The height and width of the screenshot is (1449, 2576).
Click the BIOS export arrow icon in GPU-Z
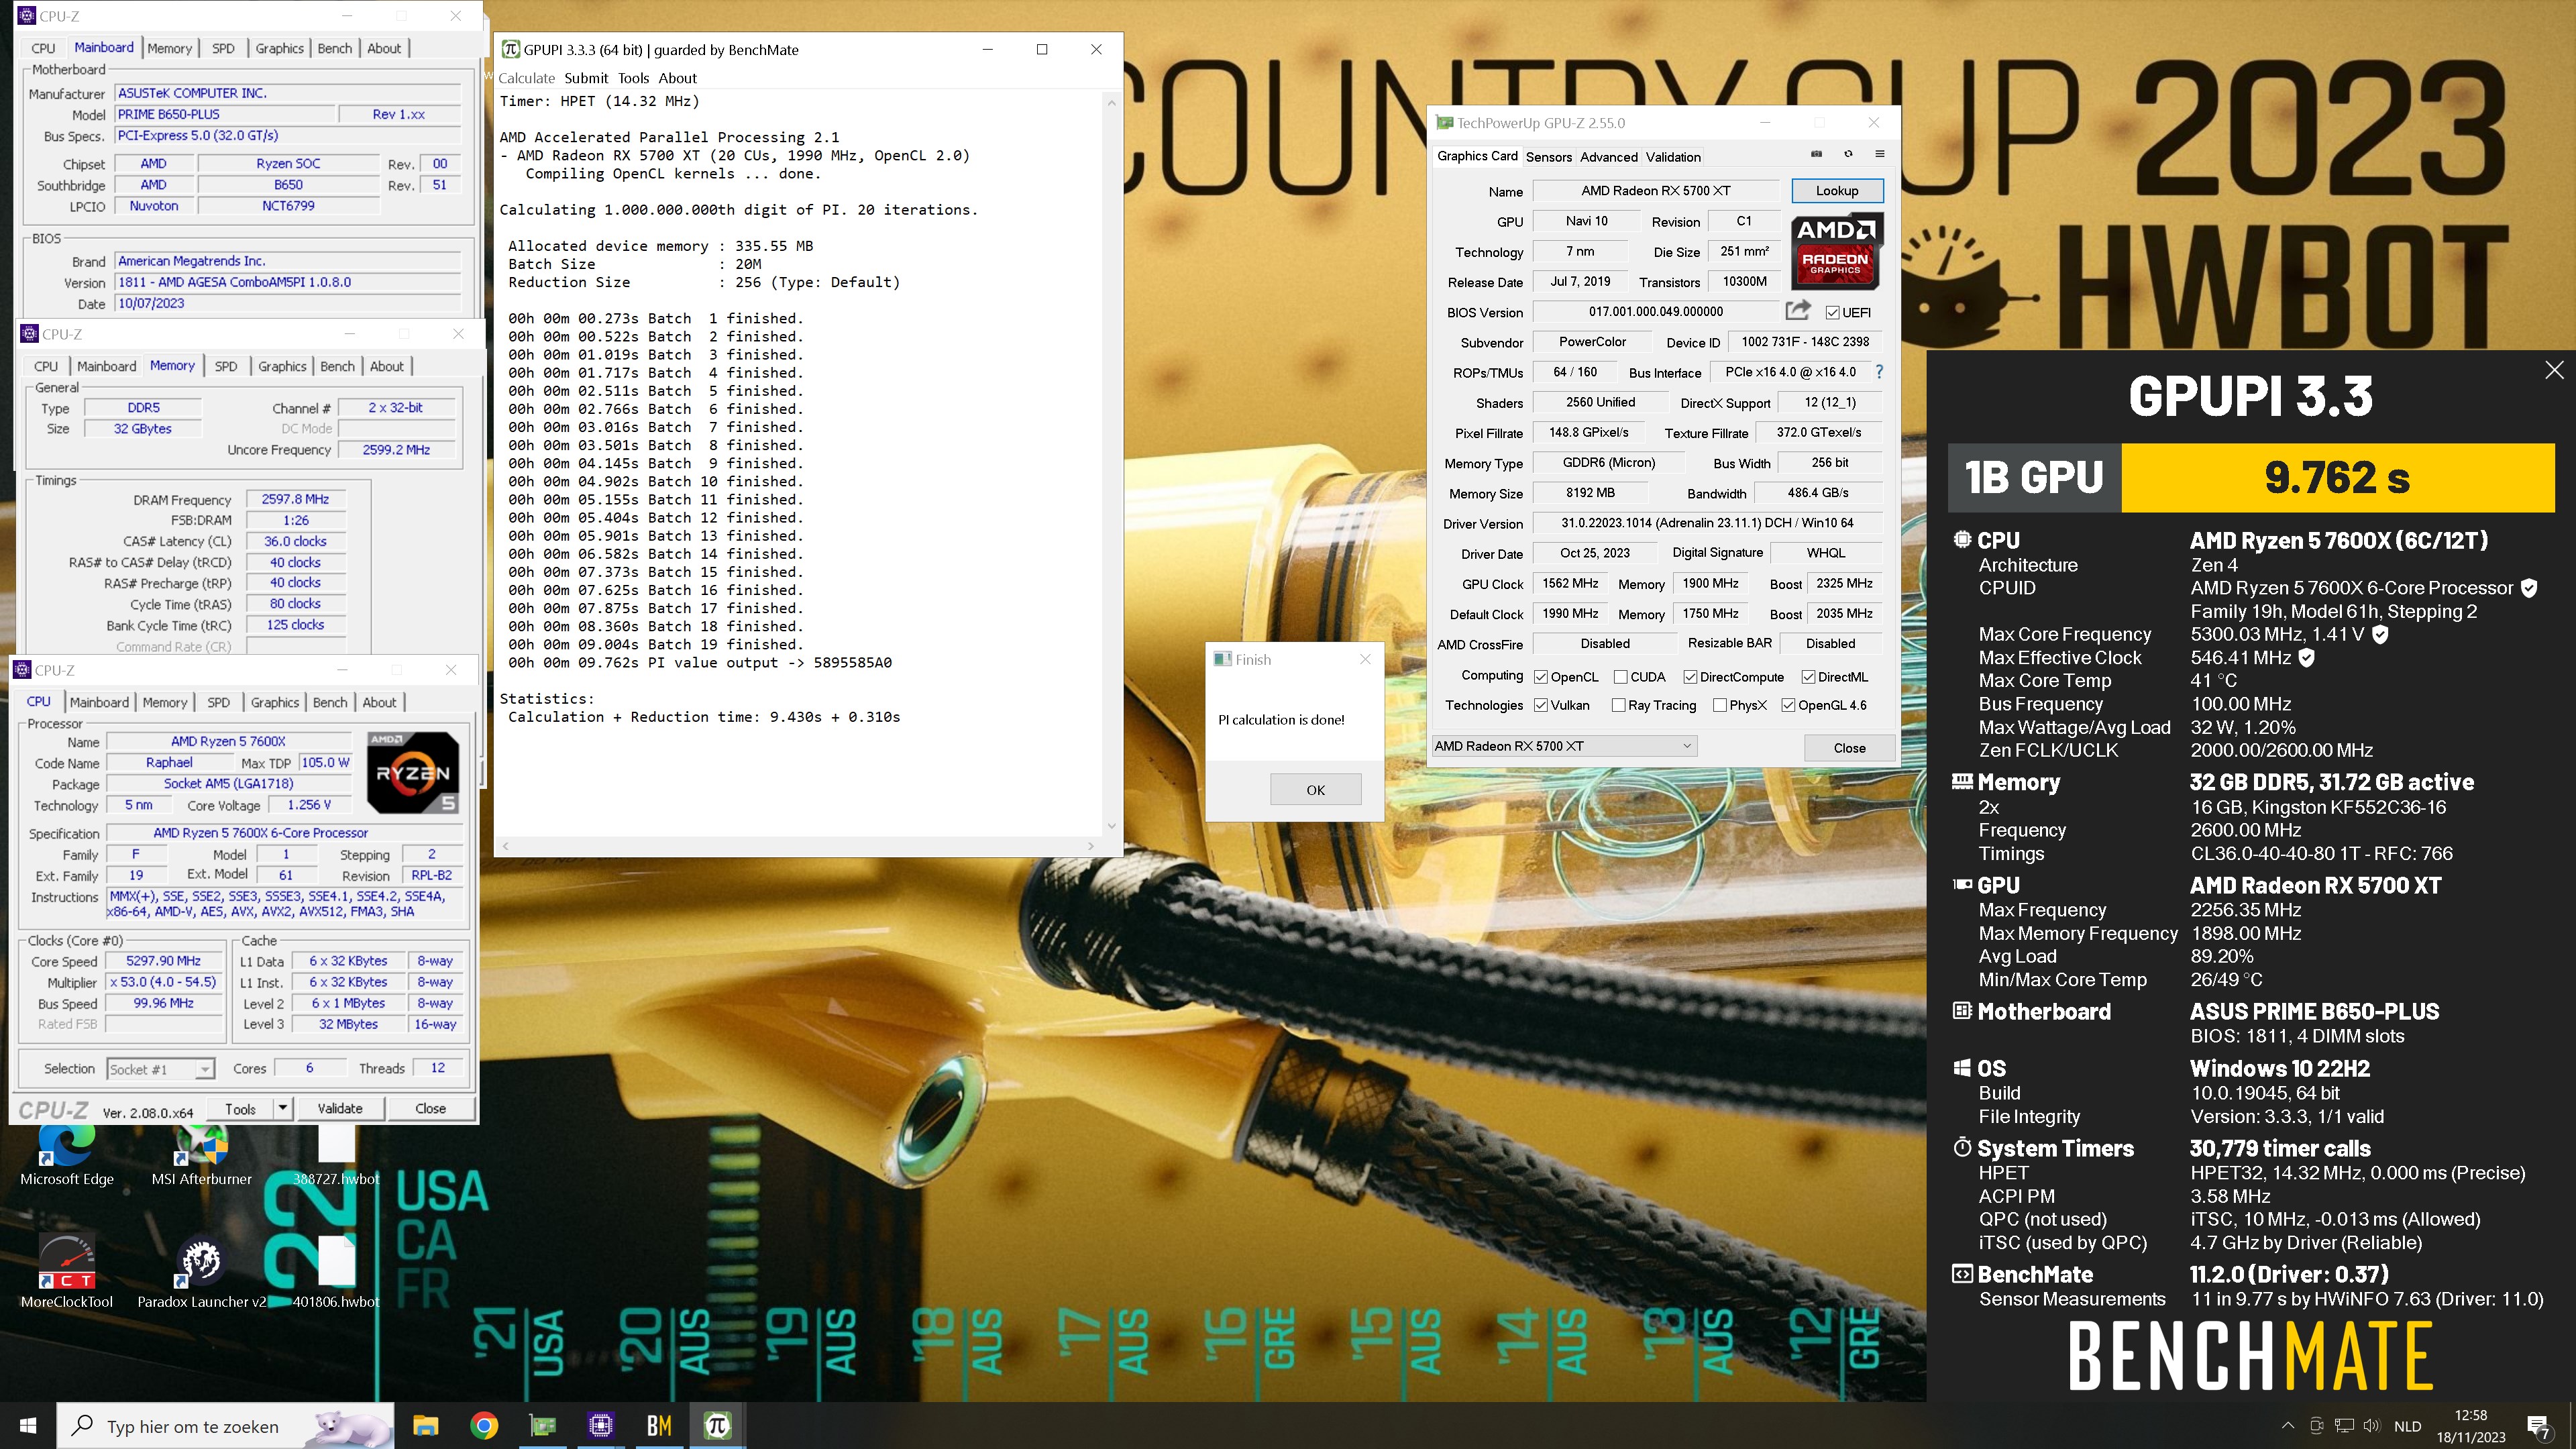pyautogui.click(x=1798, y=311)
